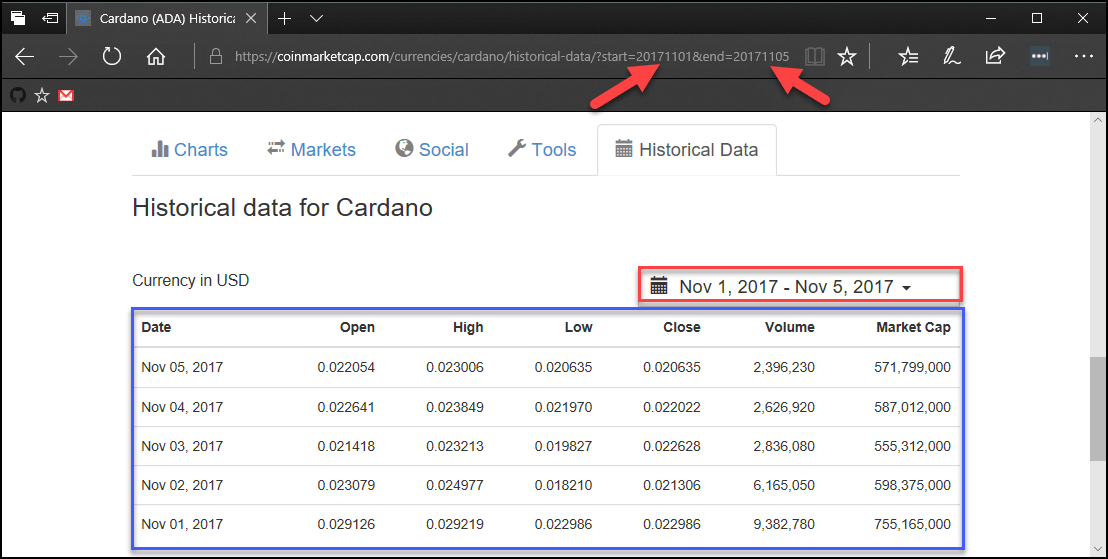This screenshot has width=1108, height=559.
Task: Click the 571,799,000 market cap value
Action: click(912, 367)
